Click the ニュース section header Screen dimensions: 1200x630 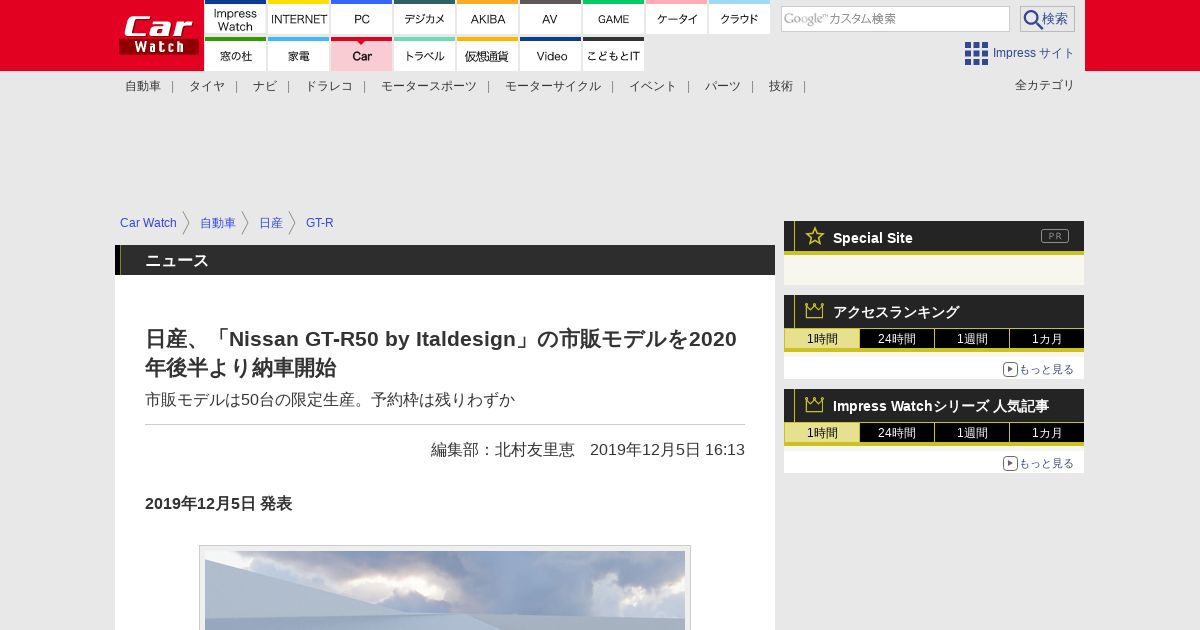pos(445,260)
